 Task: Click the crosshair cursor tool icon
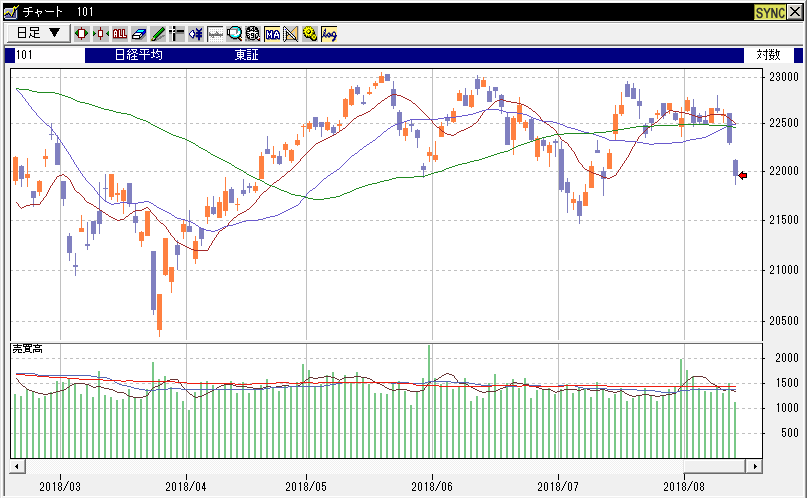click(177, 33)
